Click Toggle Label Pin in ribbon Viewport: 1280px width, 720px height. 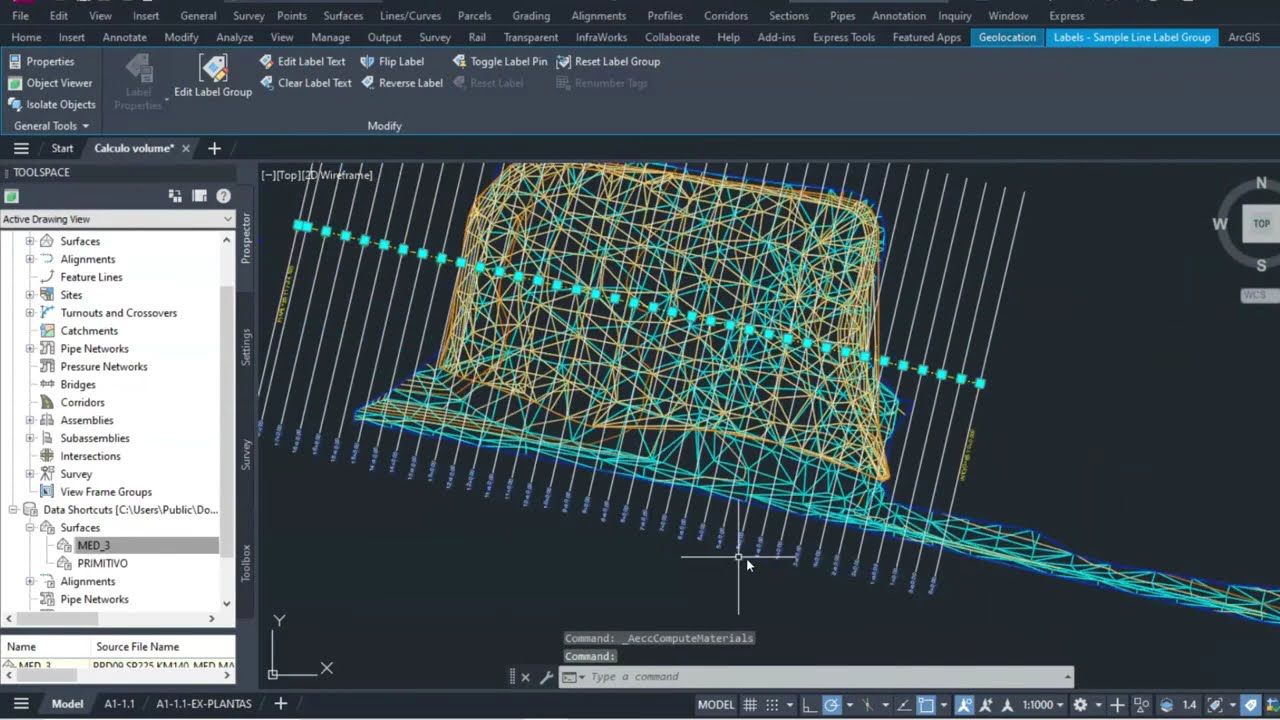500,61
